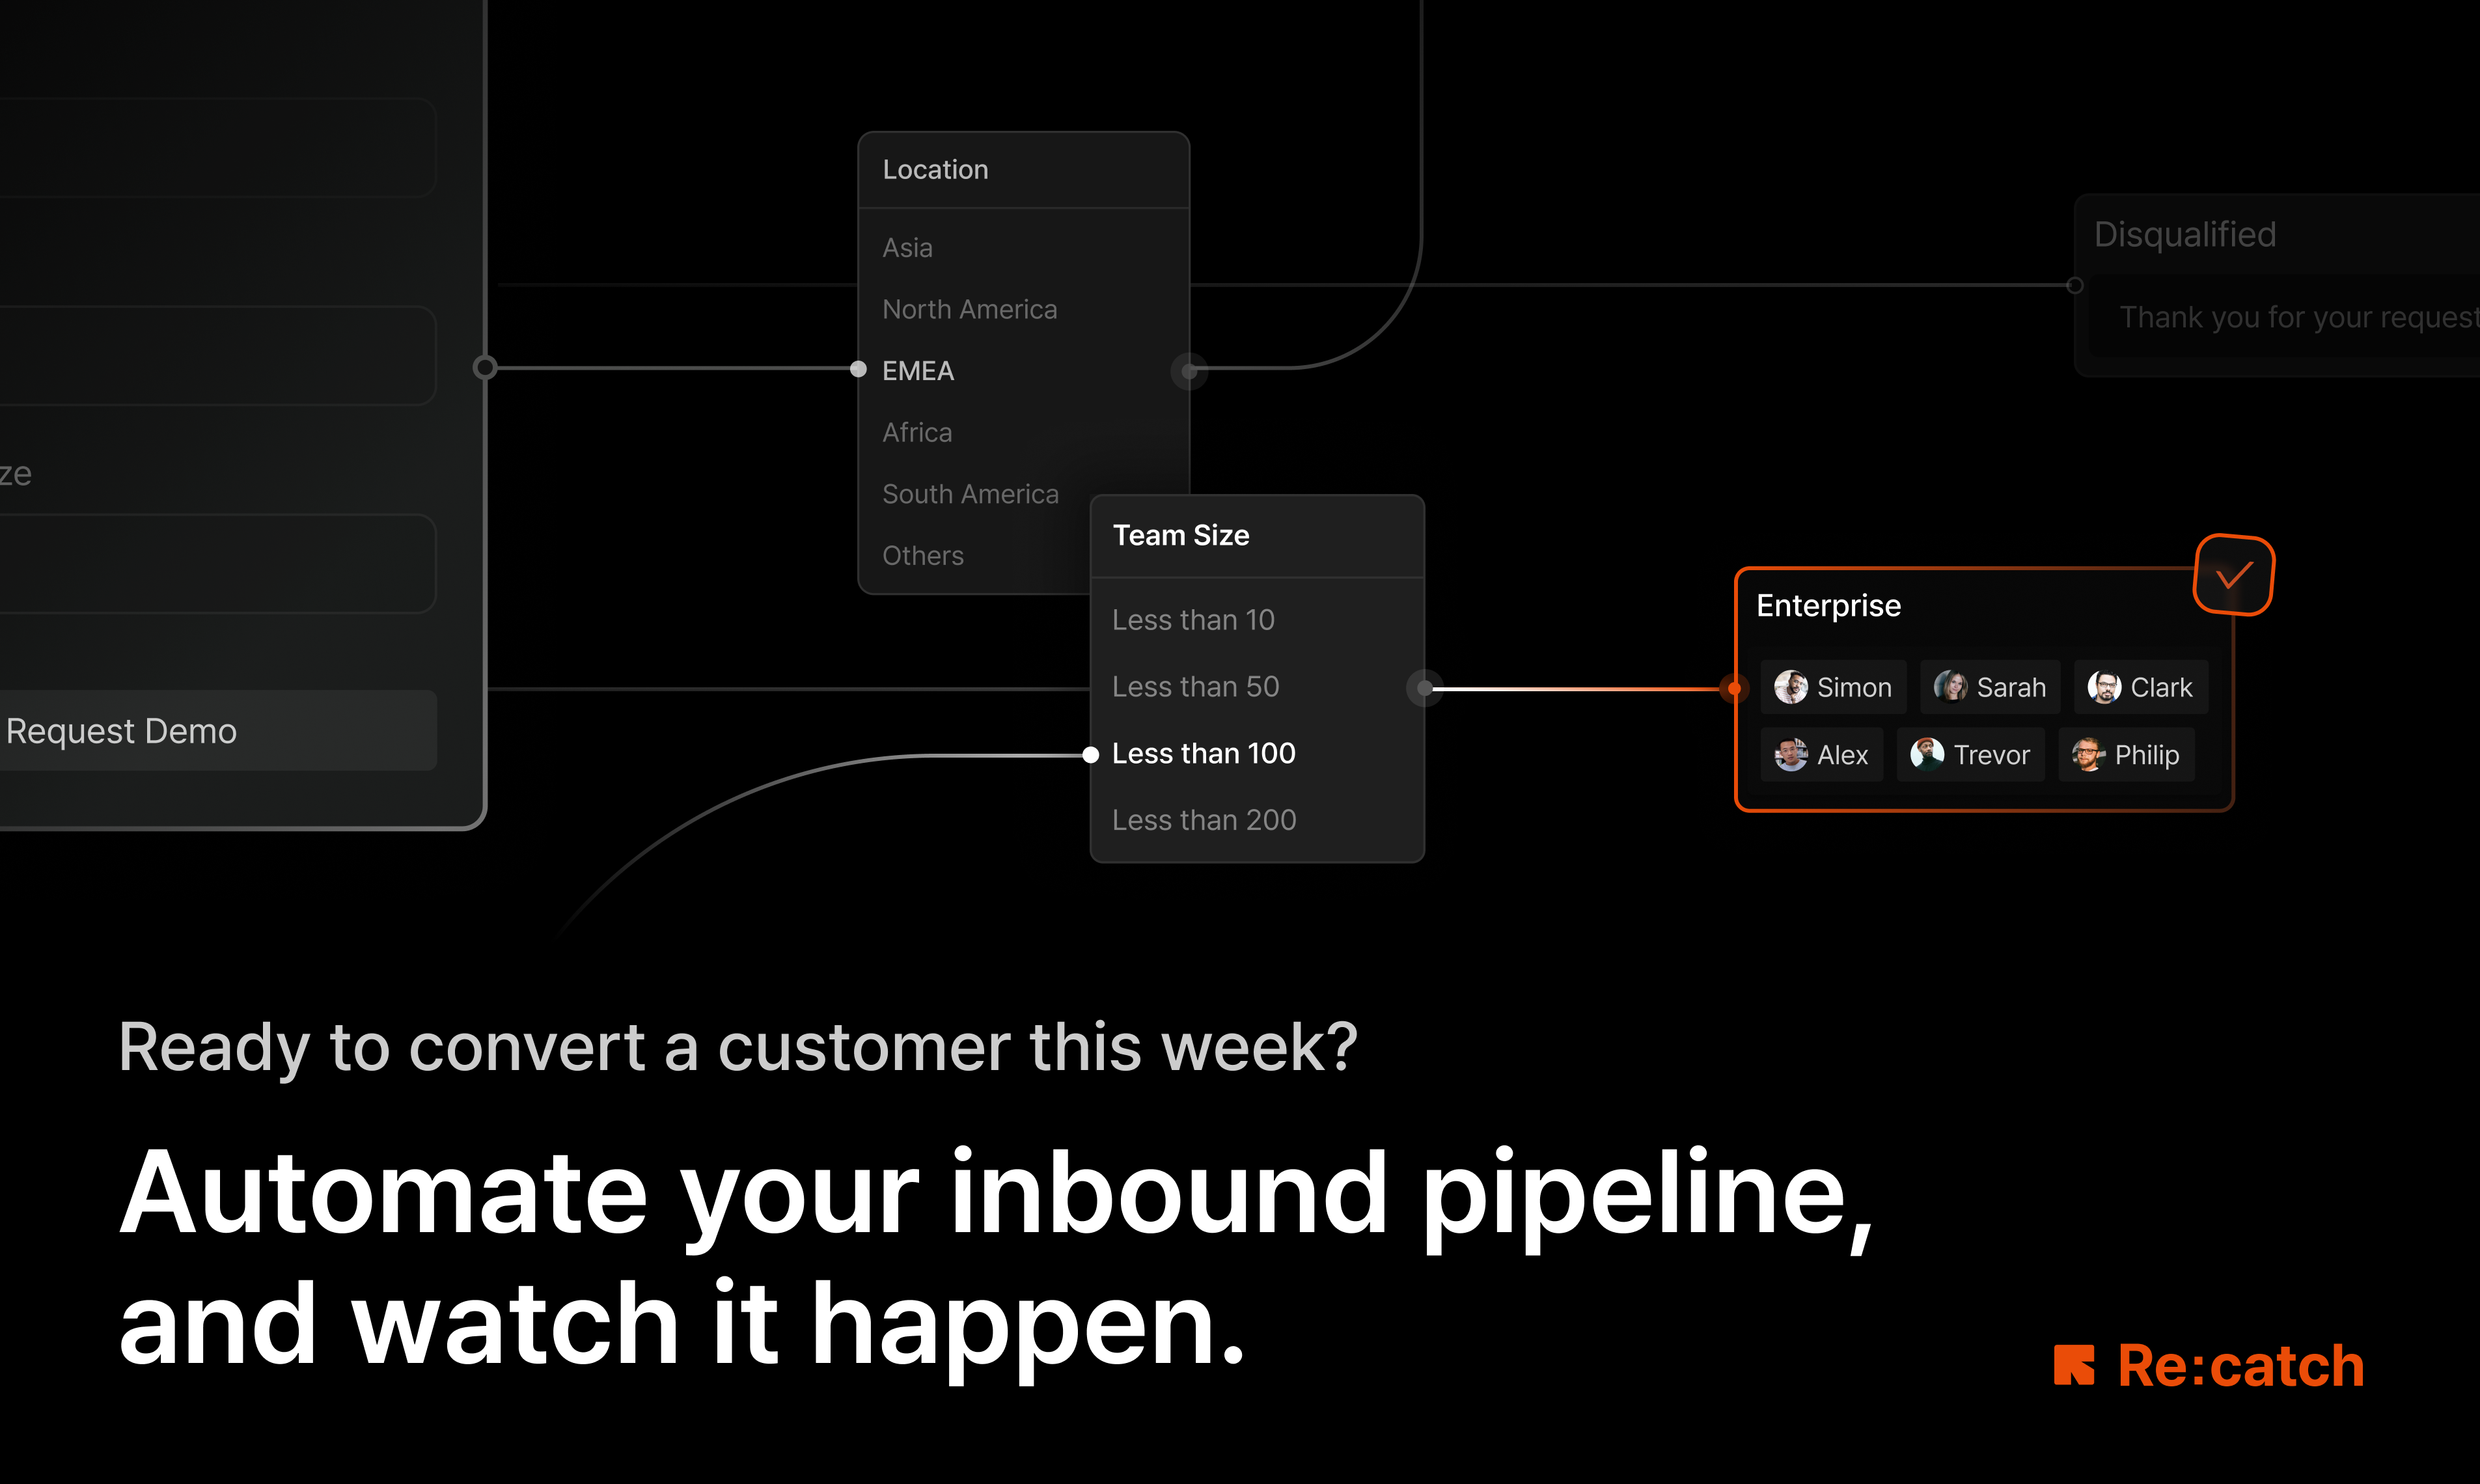This screenshot has height=1484, width=2480.
Task: Click the connection node on EMEA path
Action: pyautogui.click(x=1189, y=368)
